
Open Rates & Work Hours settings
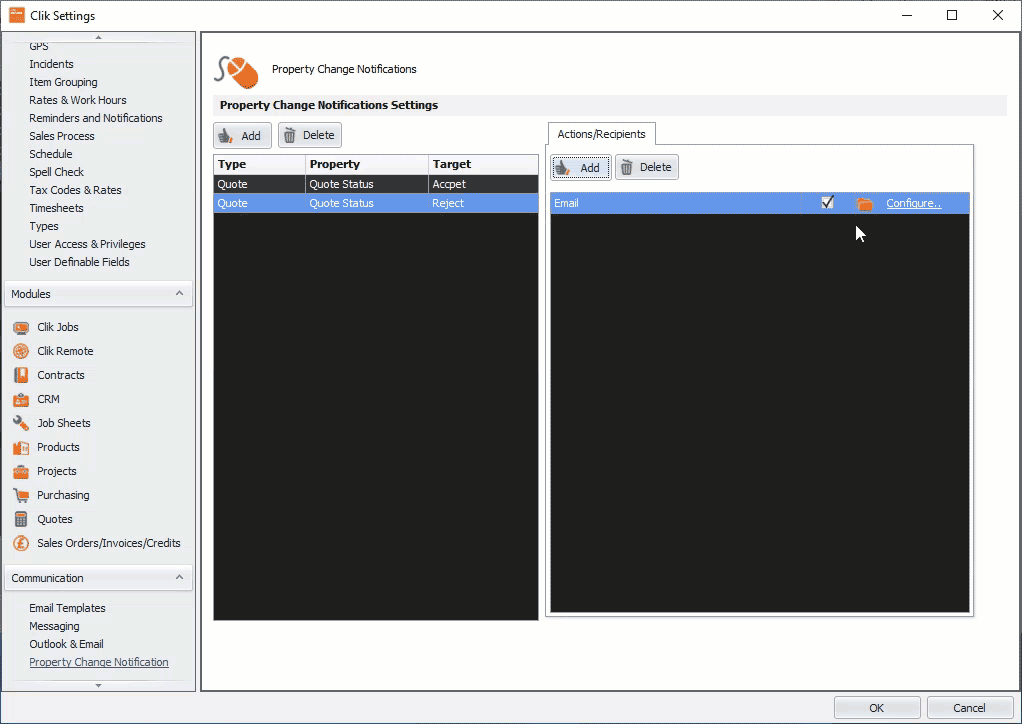coord(78,100)
